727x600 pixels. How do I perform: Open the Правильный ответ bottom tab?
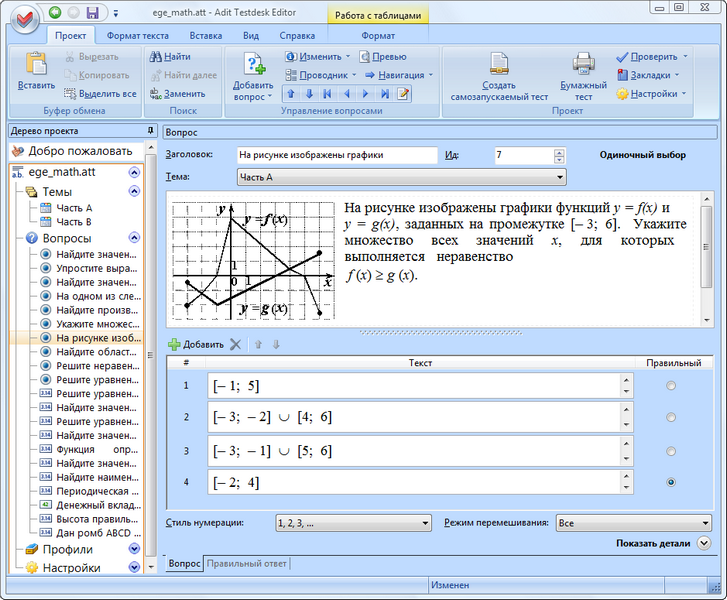click(246, 564)
